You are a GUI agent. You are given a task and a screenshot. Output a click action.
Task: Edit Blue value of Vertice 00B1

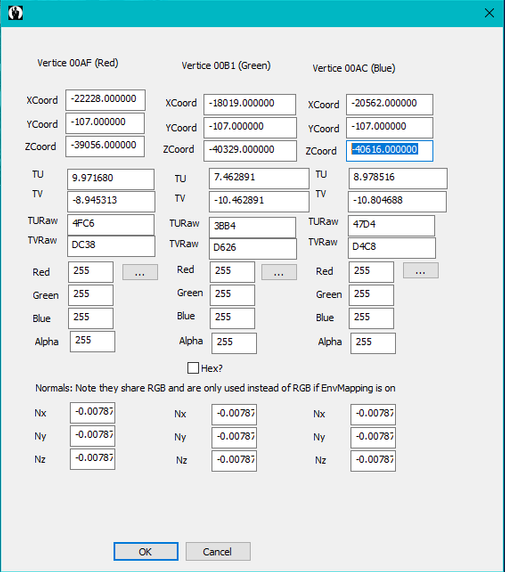tap(232, 318)
